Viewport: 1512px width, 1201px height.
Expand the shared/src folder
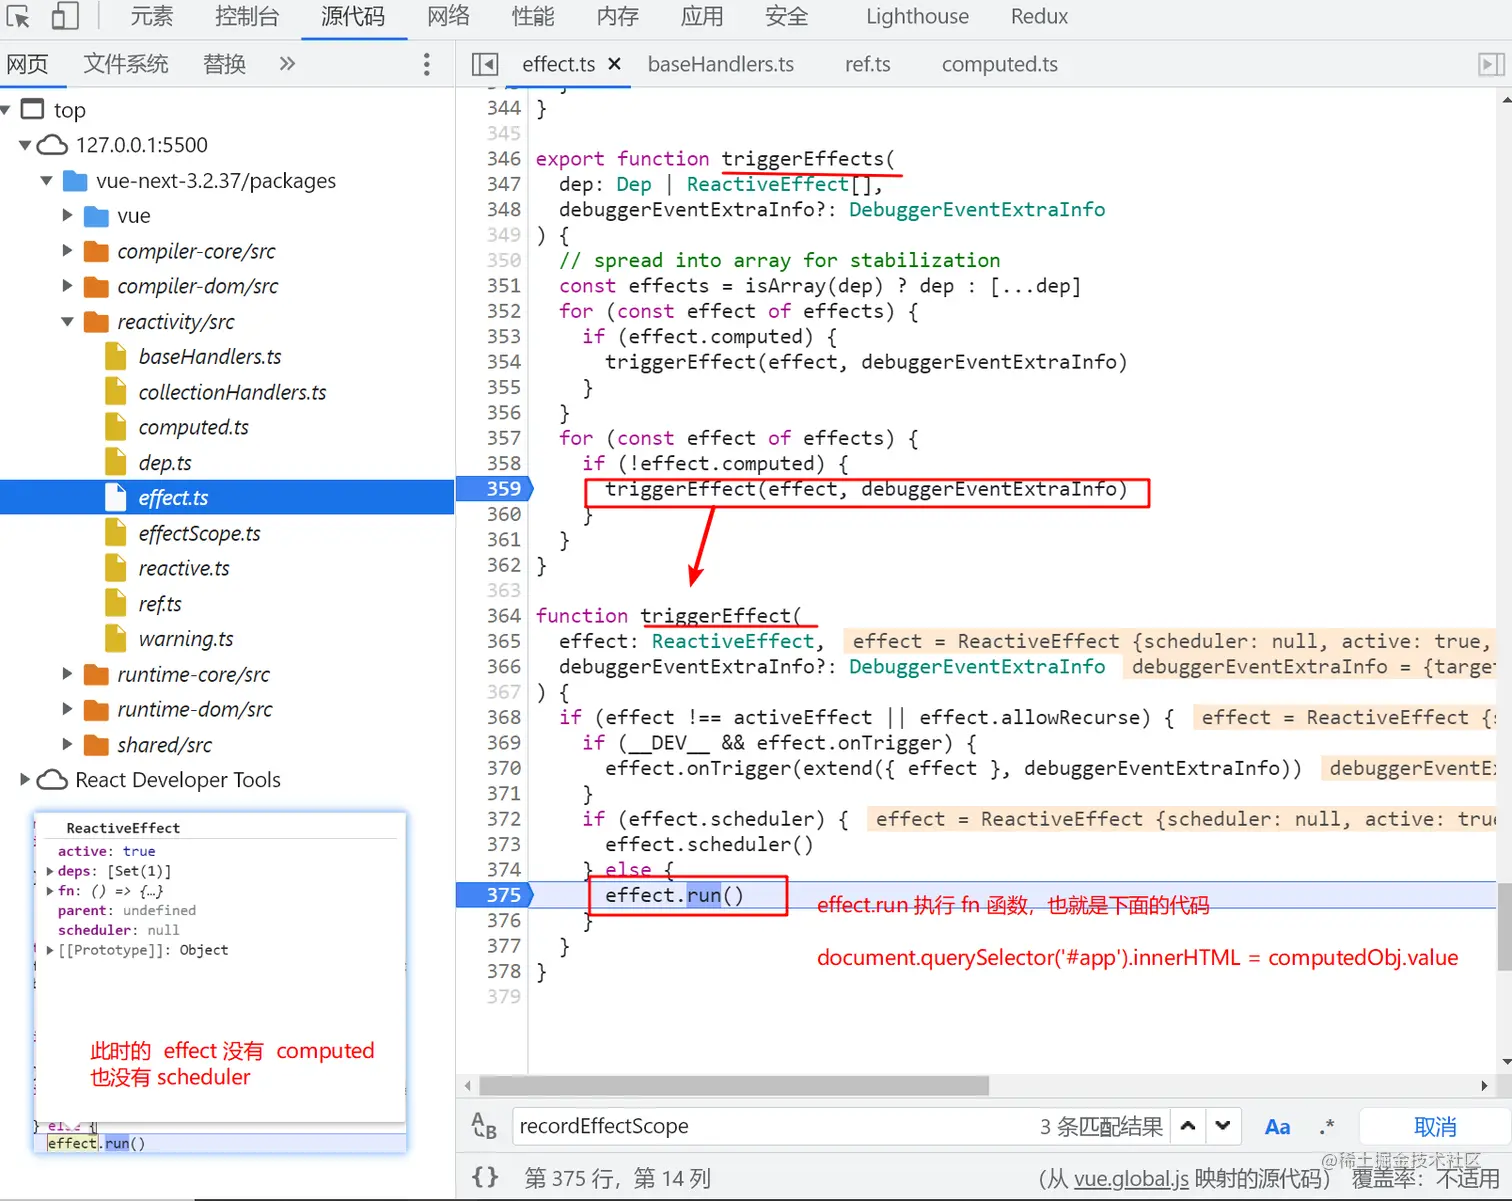click(67, 744)
